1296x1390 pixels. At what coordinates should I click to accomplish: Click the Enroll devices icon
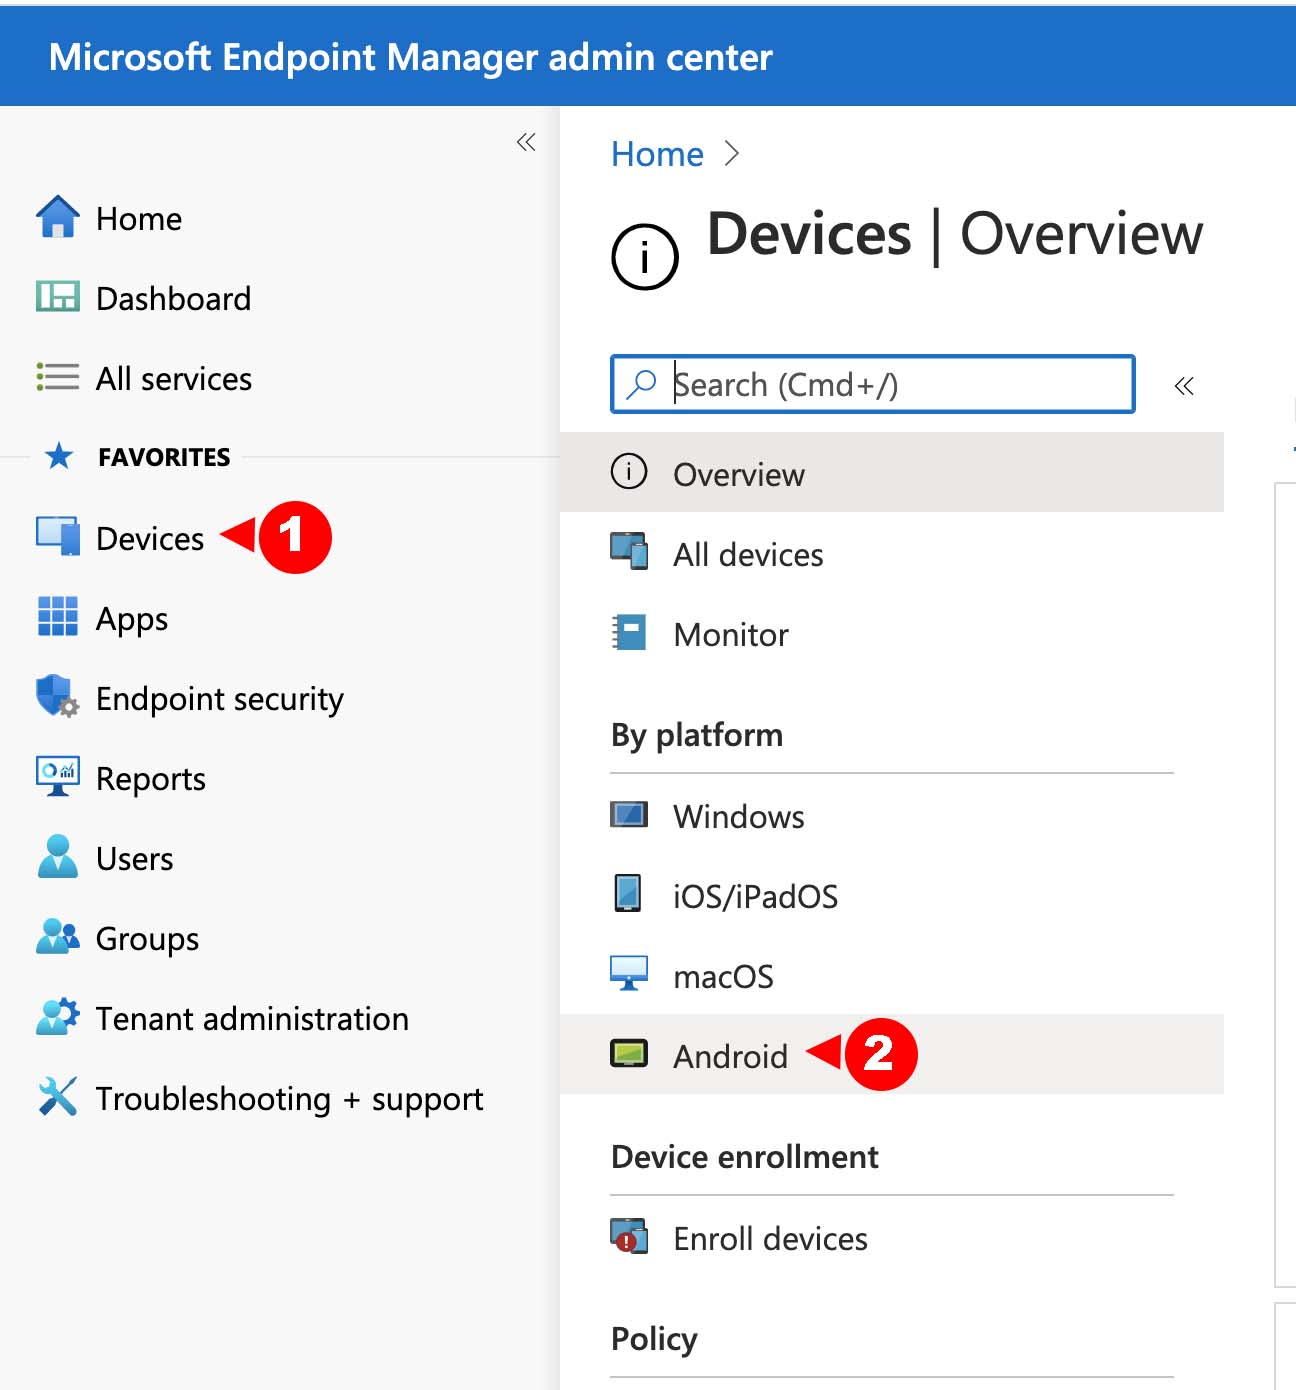[629, 1237]
